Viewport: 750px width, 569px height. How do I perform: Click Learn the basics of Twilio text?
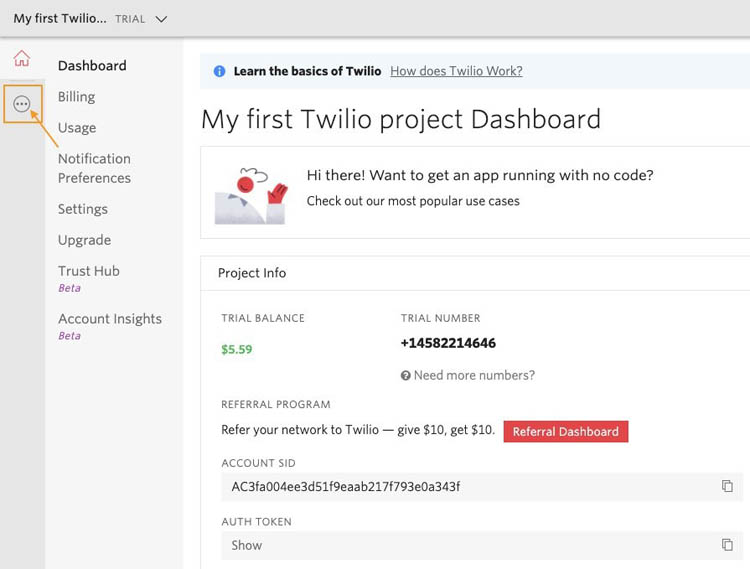click(x=308, y=71)
